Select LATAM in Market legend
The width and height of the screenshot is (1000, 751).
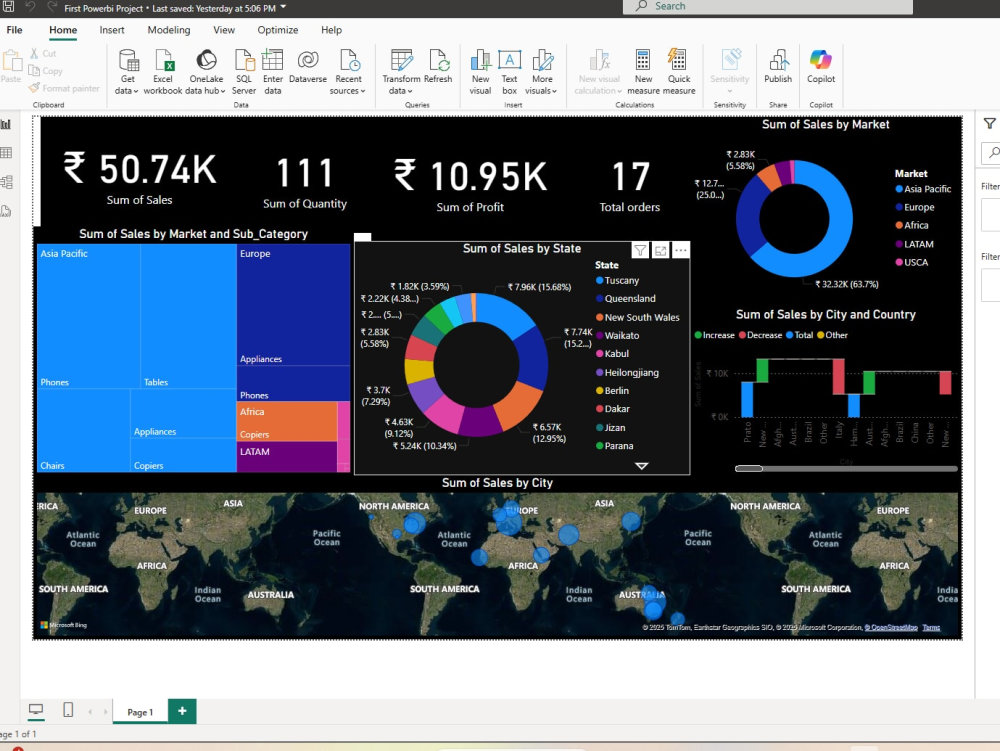point(914,244)
